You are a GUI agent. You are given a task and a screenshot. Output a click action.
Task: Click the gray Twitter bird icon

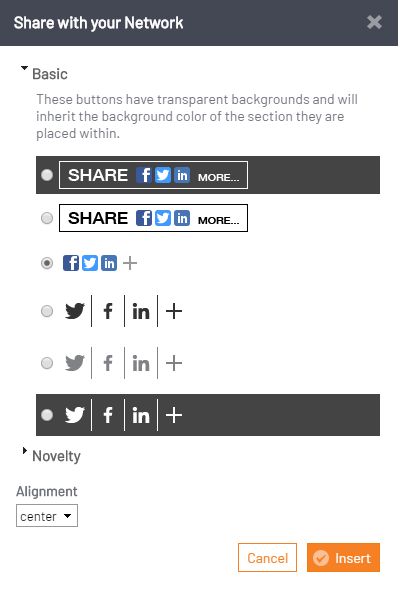point(75,363)
